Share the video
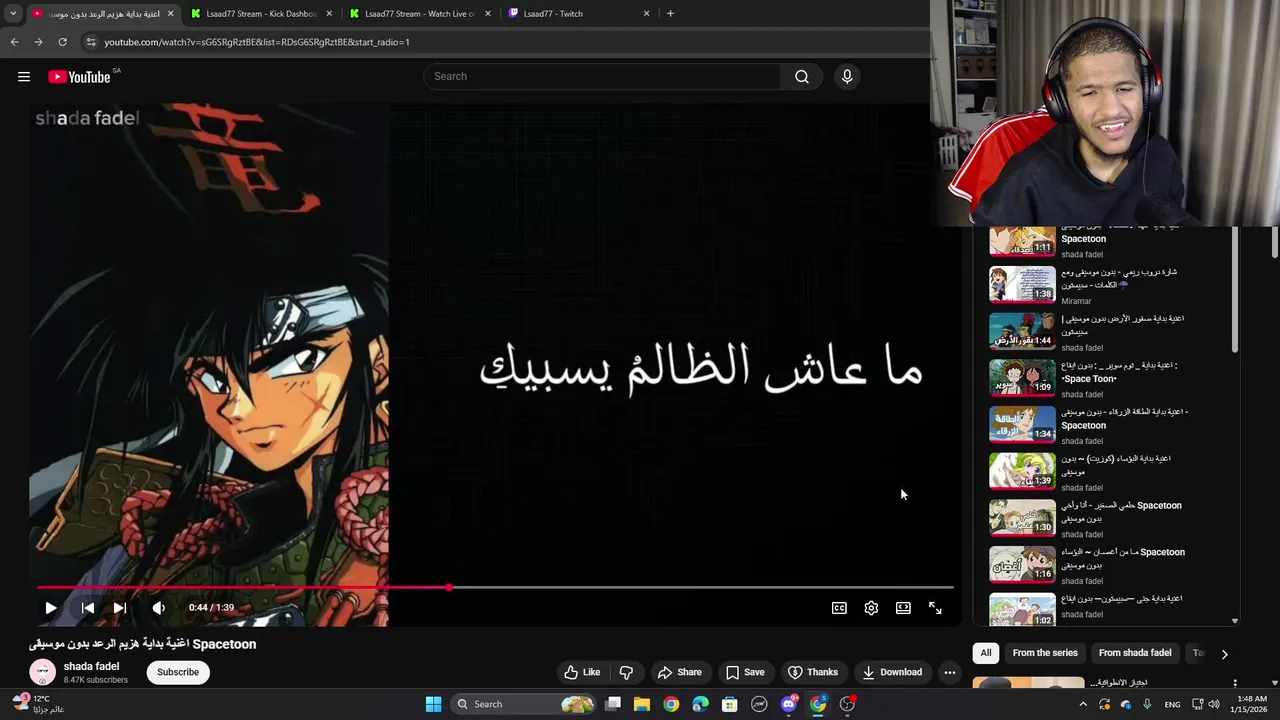The width and height of the screenshot is (1280, 720). click(x=680, y=672)
